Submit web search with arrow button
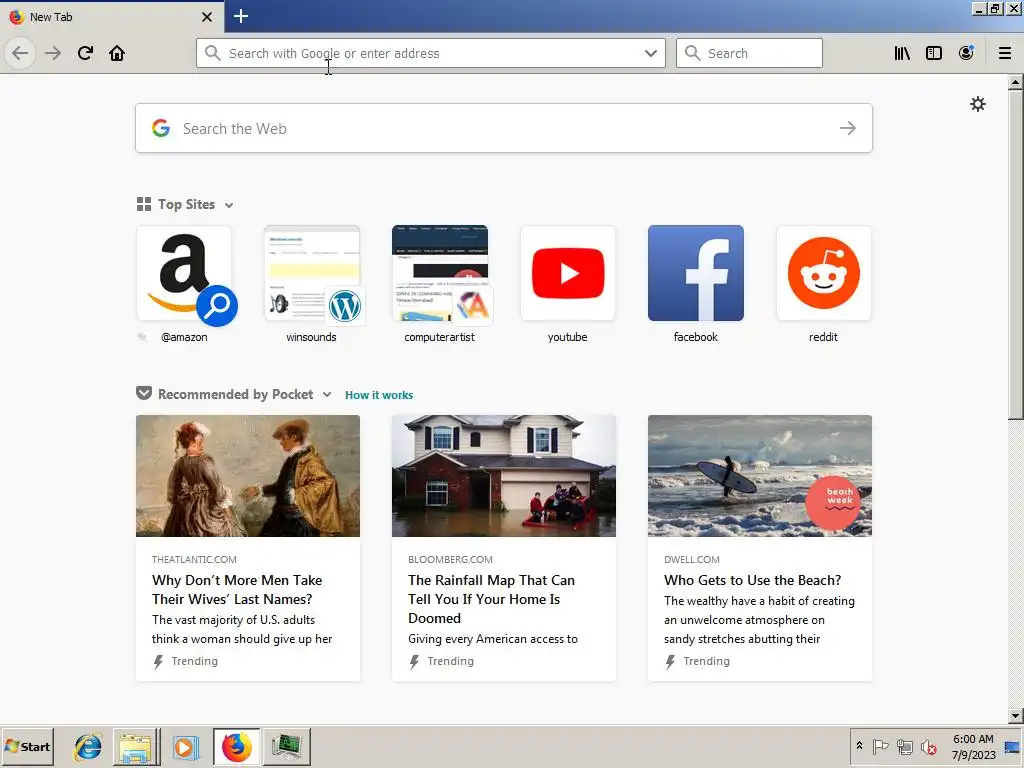The width and height of the screenshot is (1024, 768). point(848,128)
